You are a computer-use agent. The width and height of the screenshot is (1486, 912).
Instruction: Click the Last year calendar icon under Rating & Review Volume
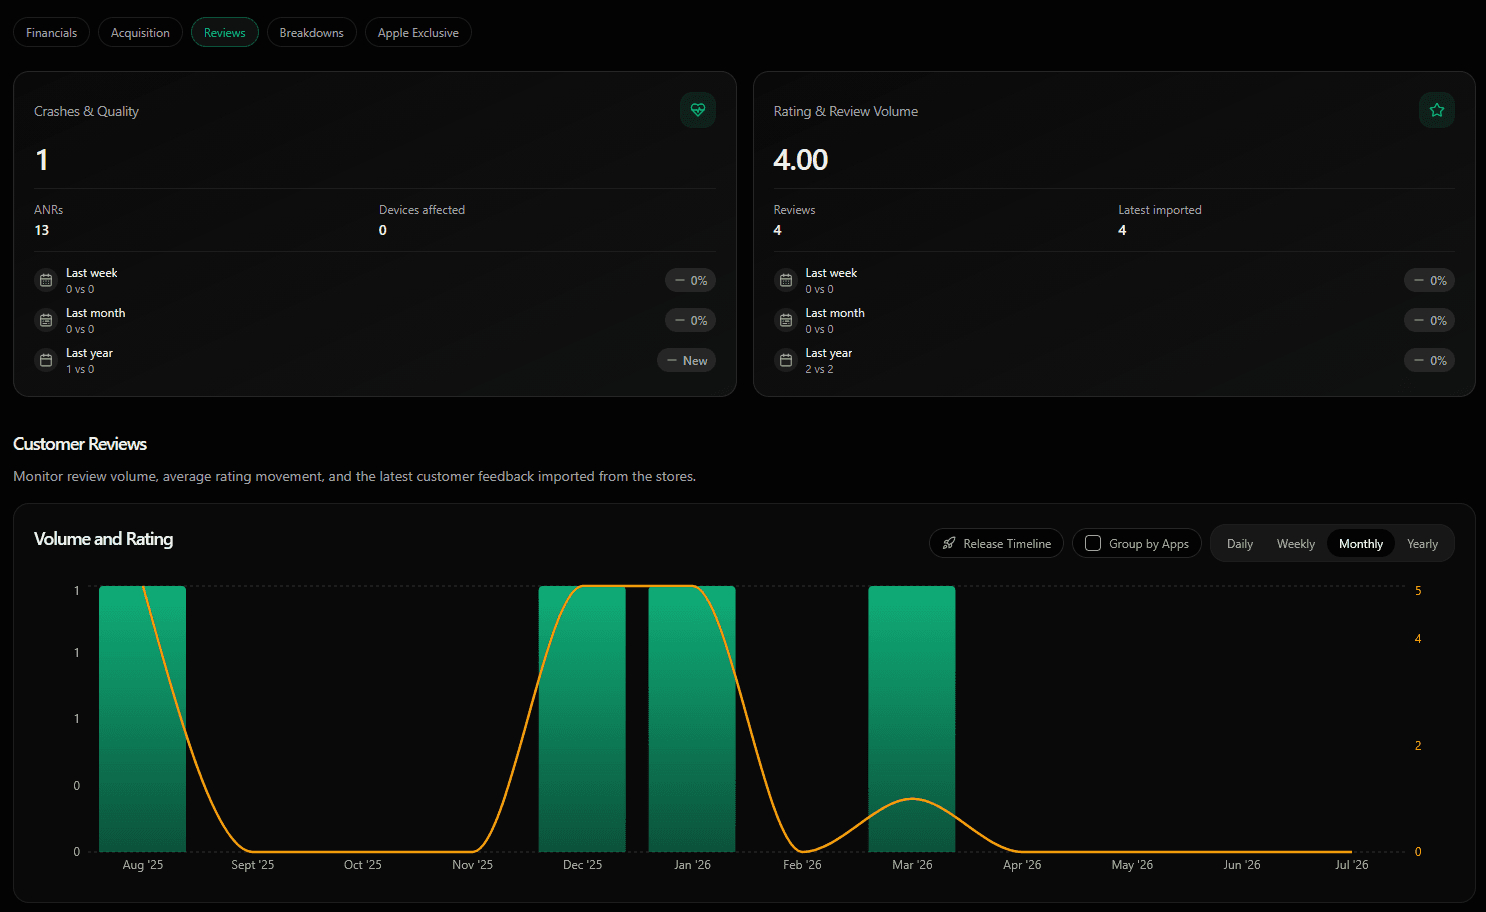coord(786,361)
